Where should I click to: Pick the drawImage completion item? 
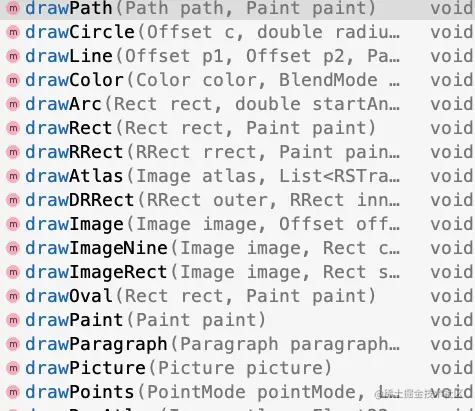237,224
